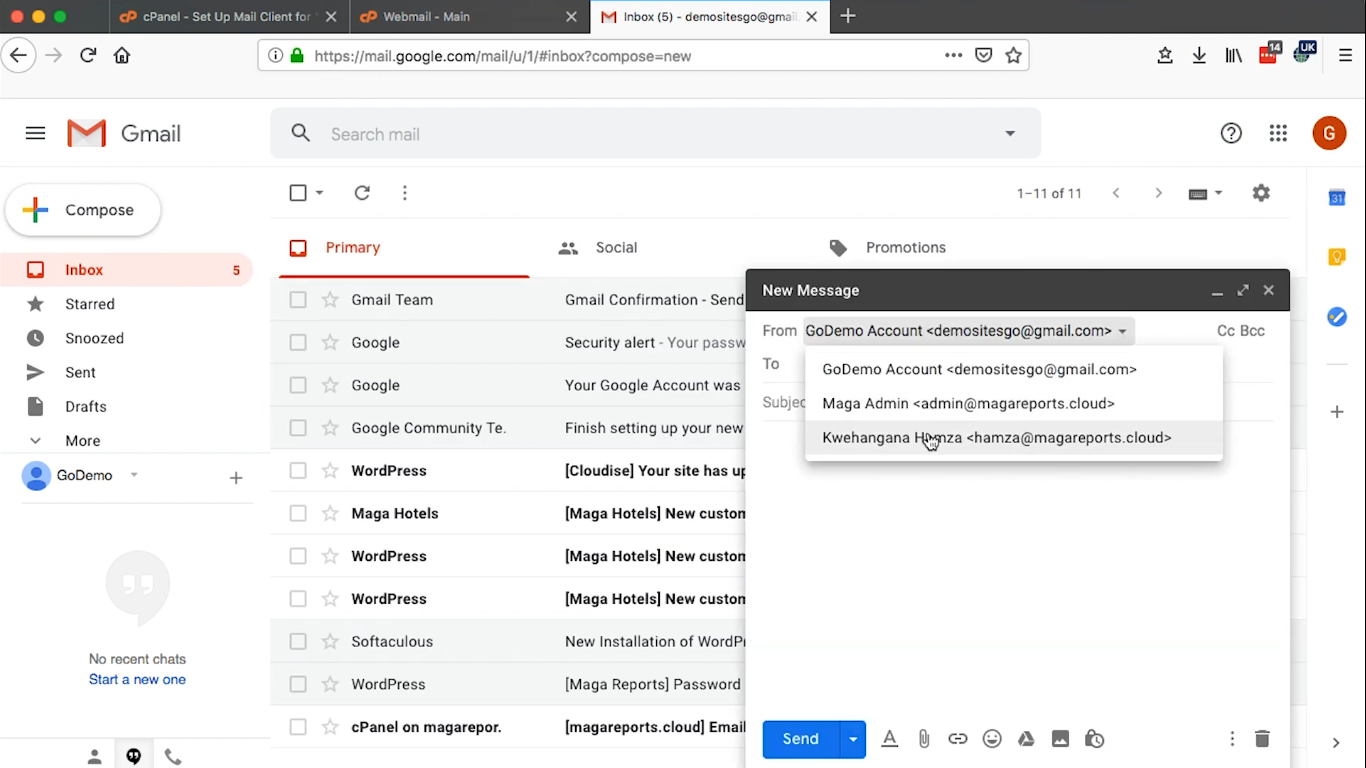The image size is (1366, 768).
Task: Open Gmail settings gear
Action: [1261, 193]
